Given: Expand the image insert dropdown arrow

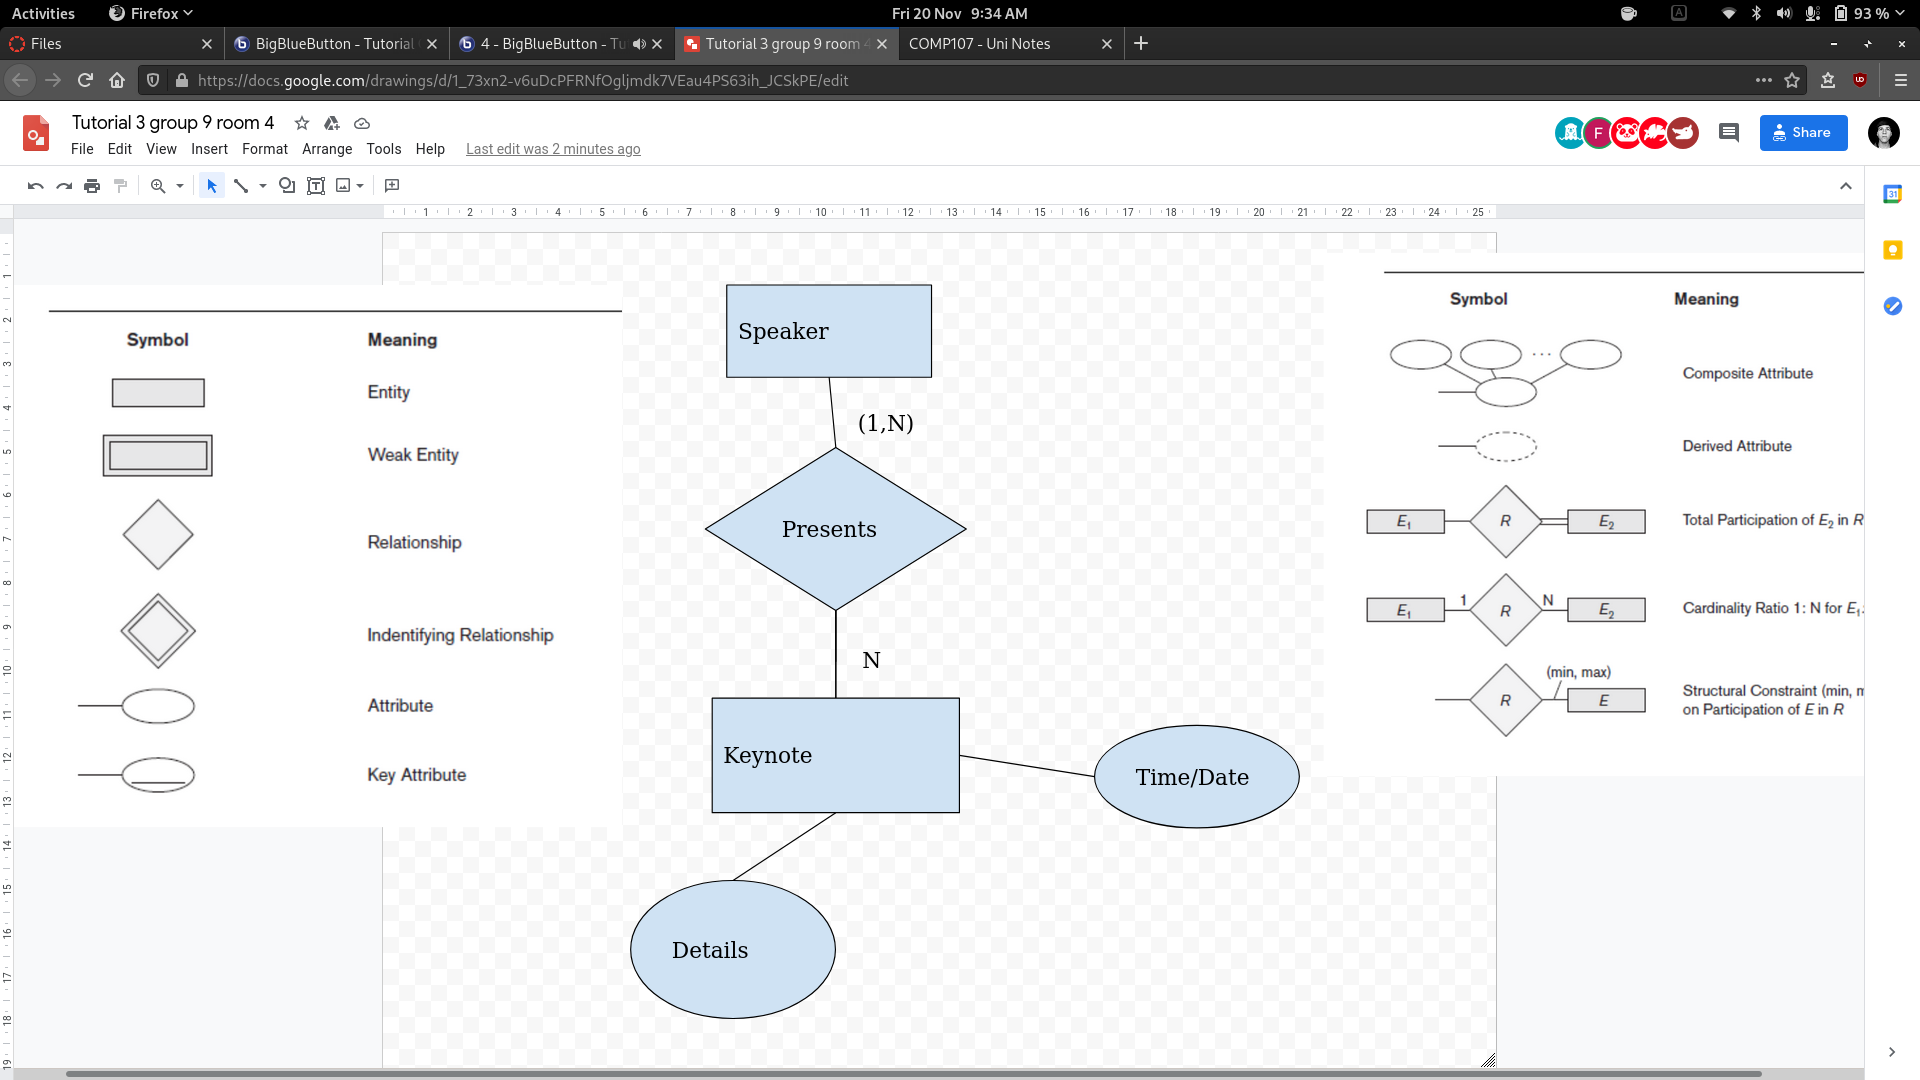Looking at the screenshot, I should (360, 186).
